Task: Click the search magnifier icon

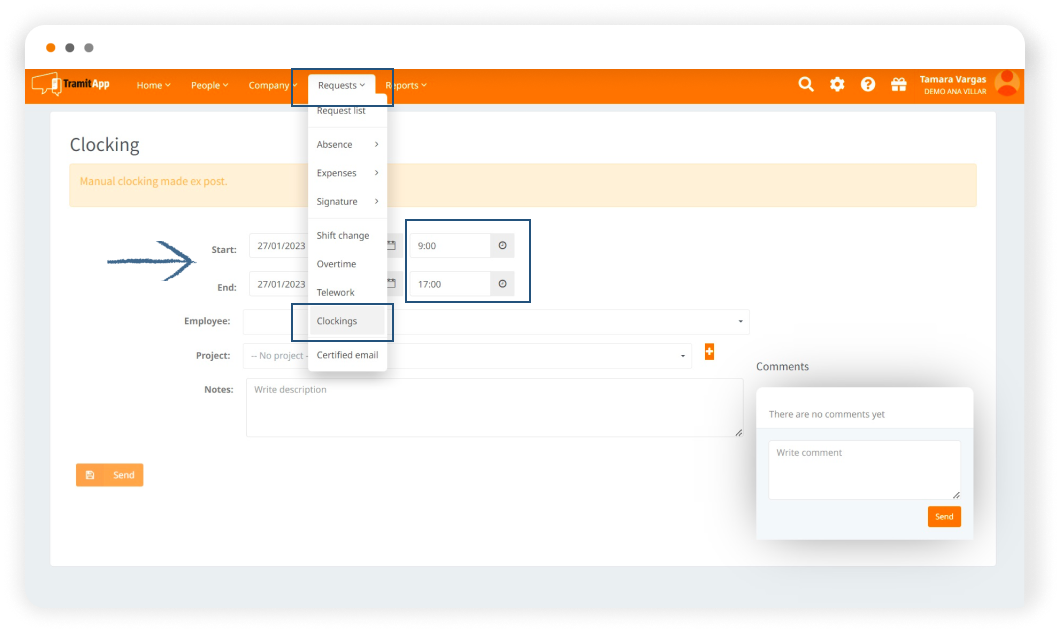Action: pyautogui.click(x=806, y=85)
